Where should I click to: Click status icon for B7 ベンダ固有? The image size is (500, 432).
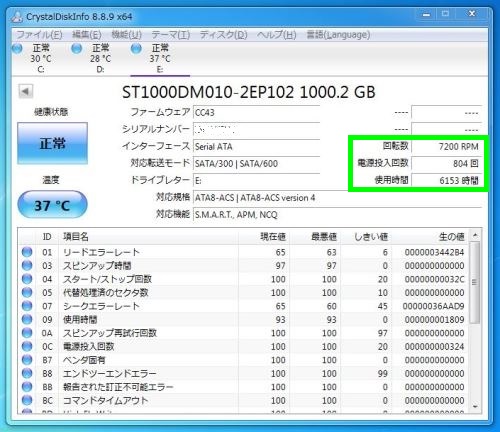click(x=27, y=360)
